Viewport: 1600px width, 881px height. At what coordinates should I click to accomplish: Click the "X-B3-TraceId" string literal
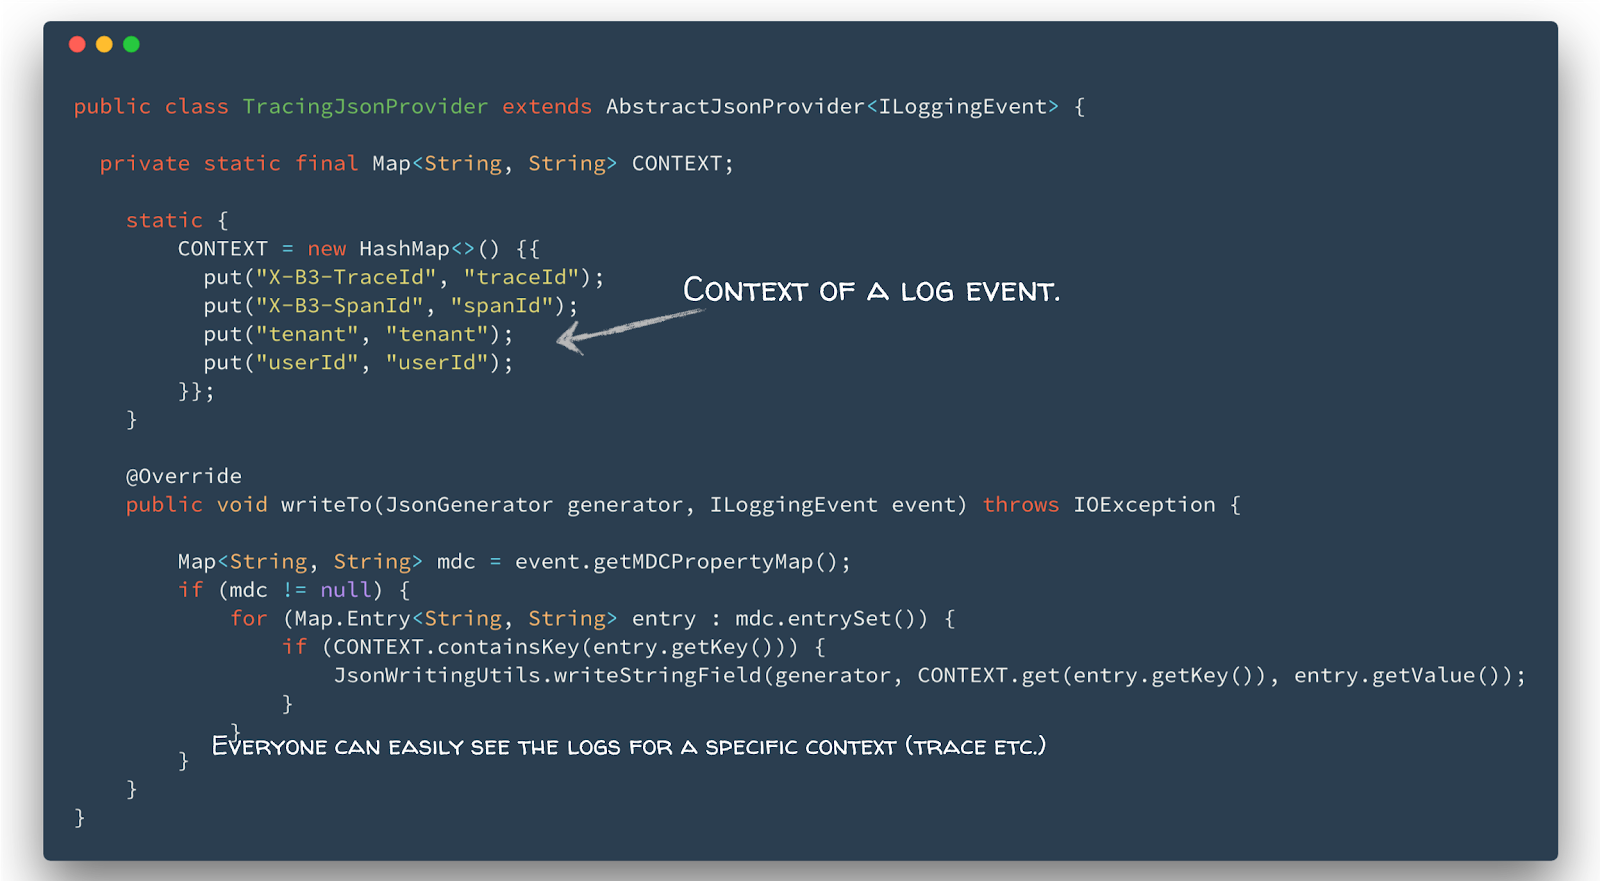tap(346, 277)
